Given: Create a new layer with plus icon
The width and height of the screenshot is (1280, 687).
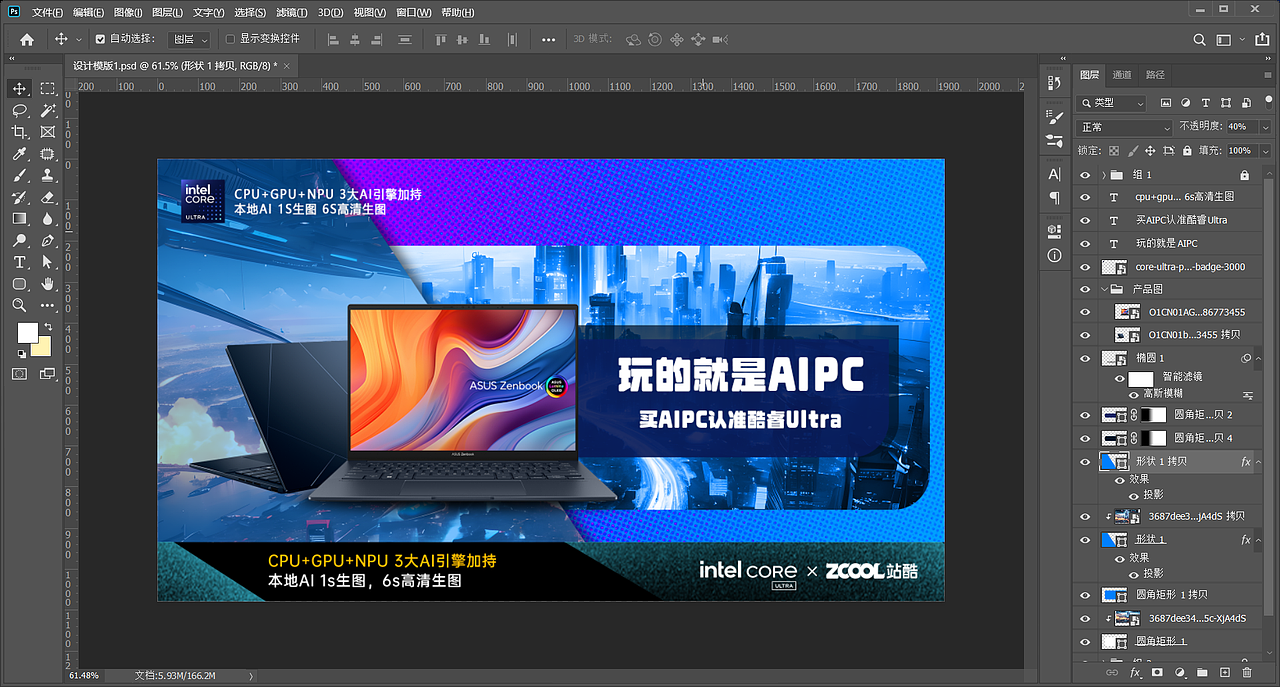Looking at the screenshot, I should tap(1225, 673).
